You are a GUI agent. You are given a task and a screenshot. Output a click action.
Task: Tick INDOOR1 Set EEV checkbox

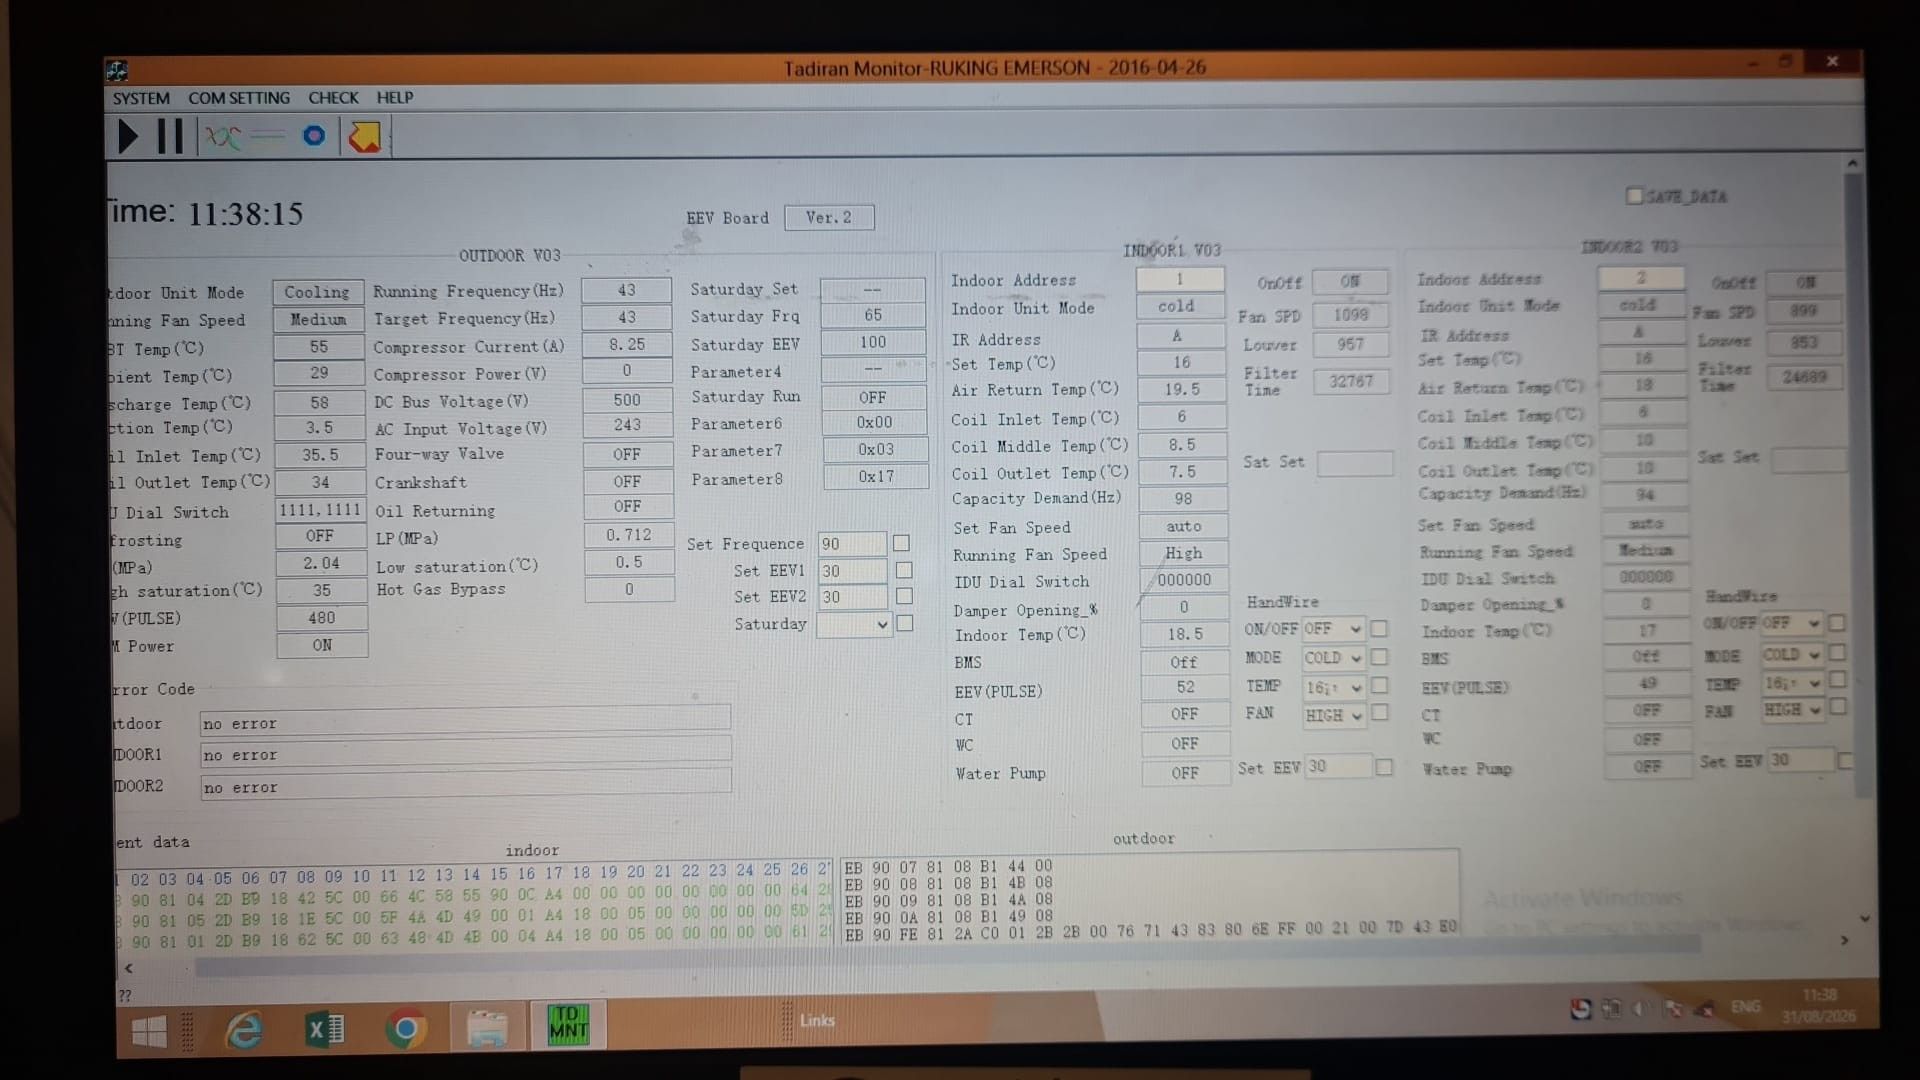tap(1384, 767)
